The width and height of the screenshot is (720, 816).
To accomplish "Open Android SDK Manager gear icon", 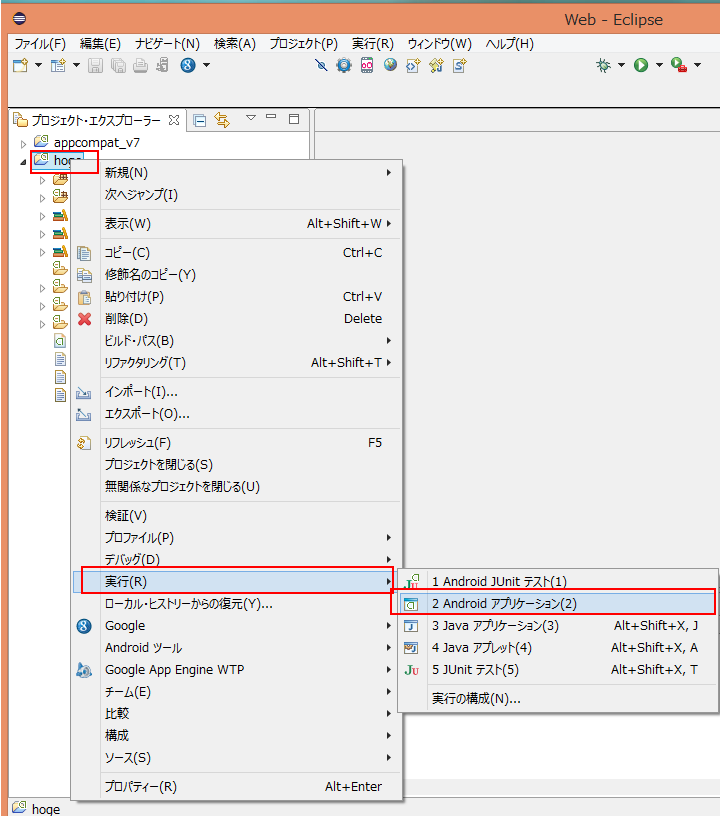I will [x=344, y=65].
